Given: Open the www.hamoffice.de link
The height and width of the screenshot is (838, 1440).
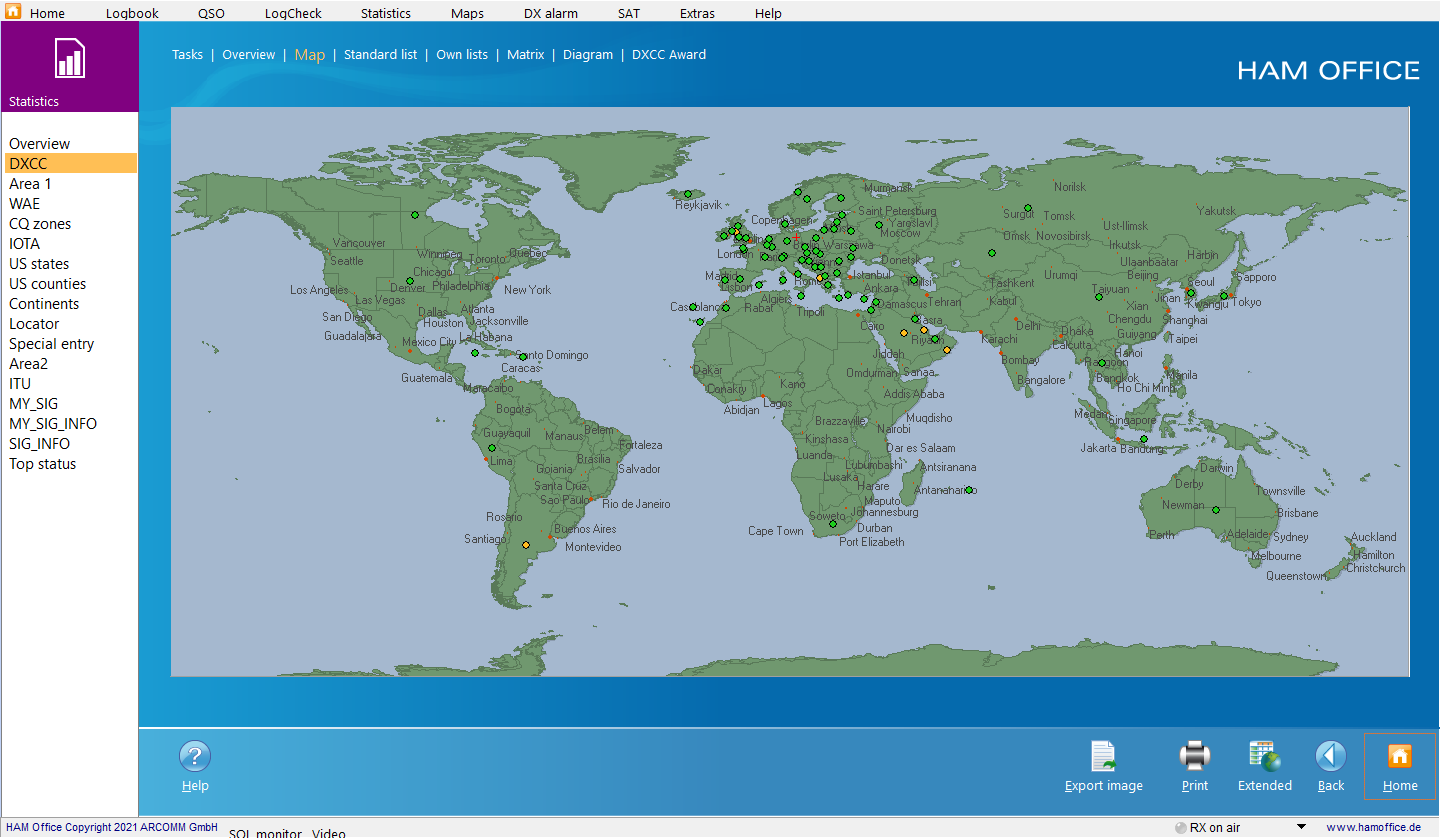Looking at the screenshot, I should (x=1373, y=828).
